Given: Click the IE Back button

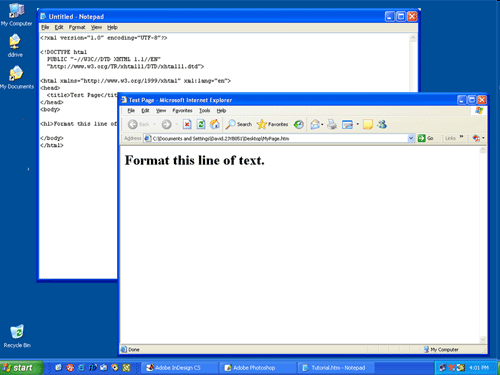Looking at the screenshot, I should coord(138,124).
